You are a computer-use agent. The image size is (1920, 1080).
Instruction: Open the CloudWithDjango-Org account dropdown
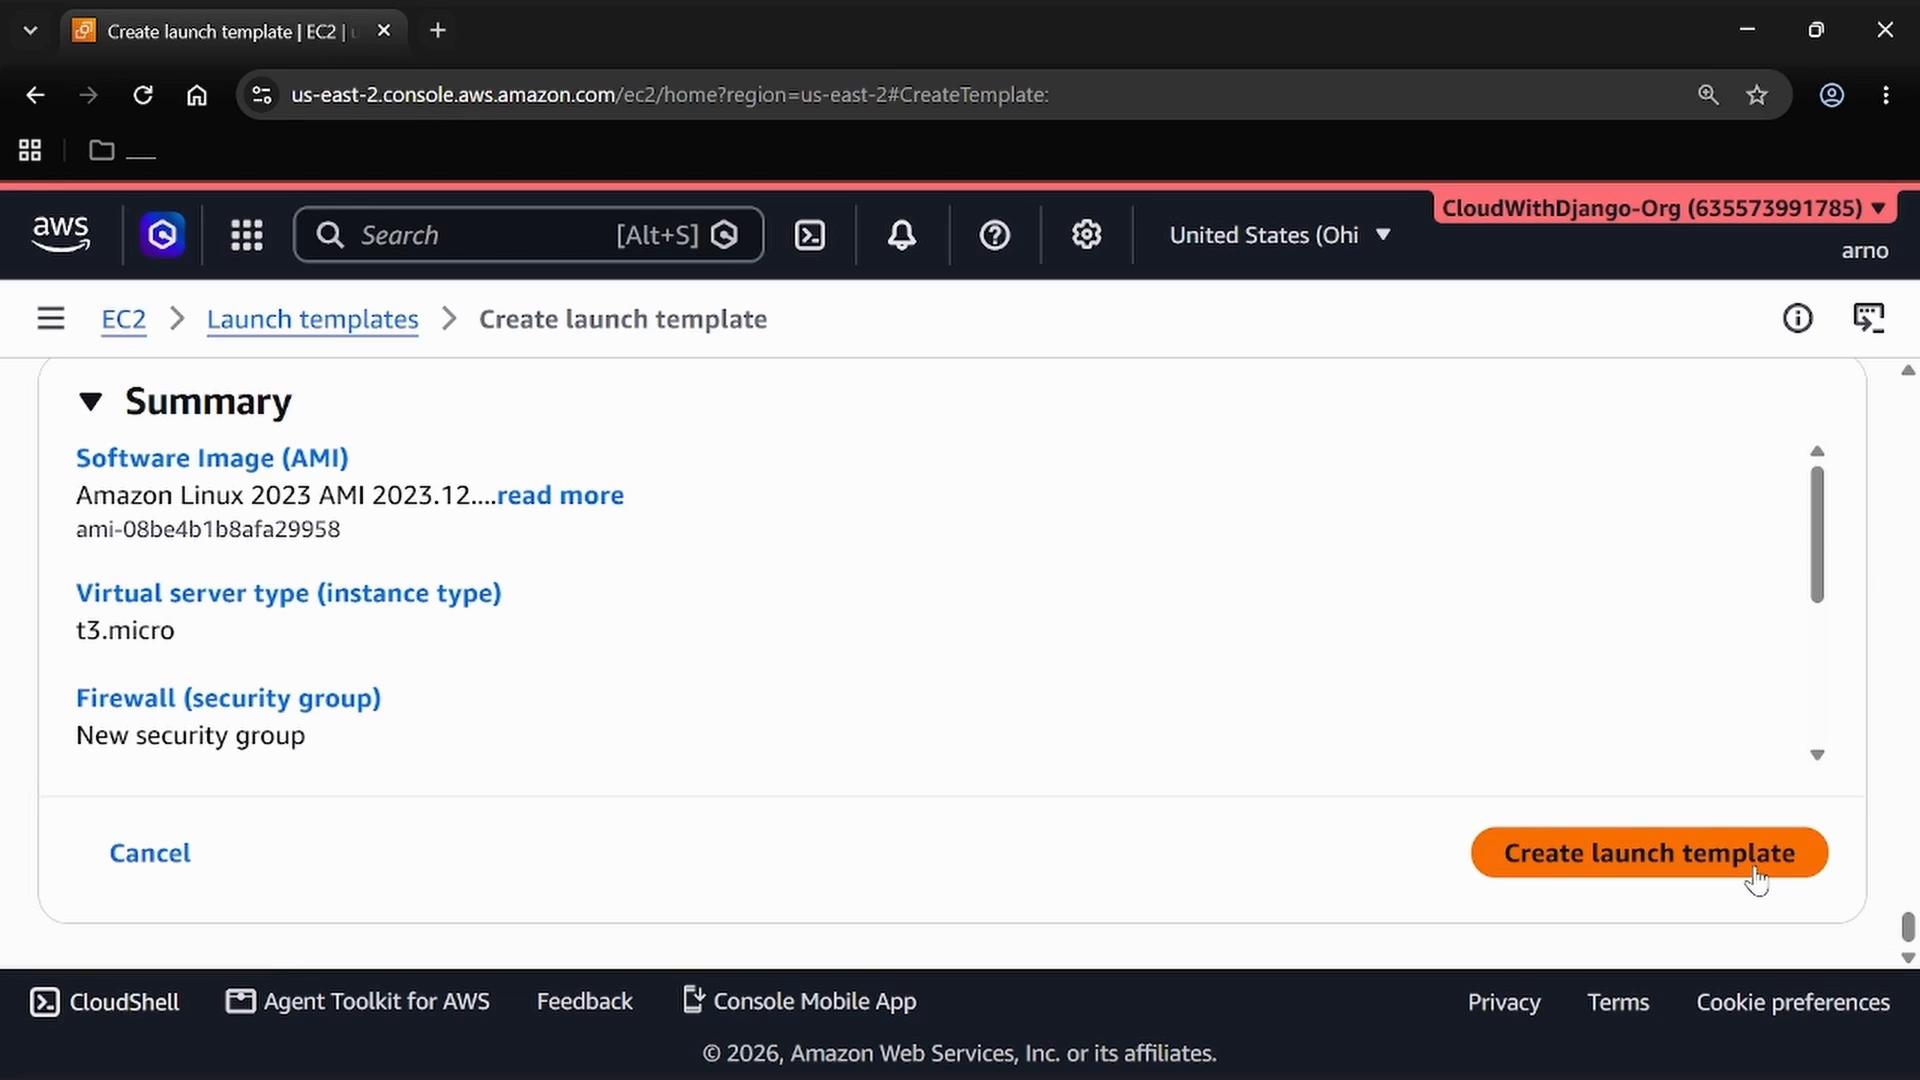[1665, 208]
